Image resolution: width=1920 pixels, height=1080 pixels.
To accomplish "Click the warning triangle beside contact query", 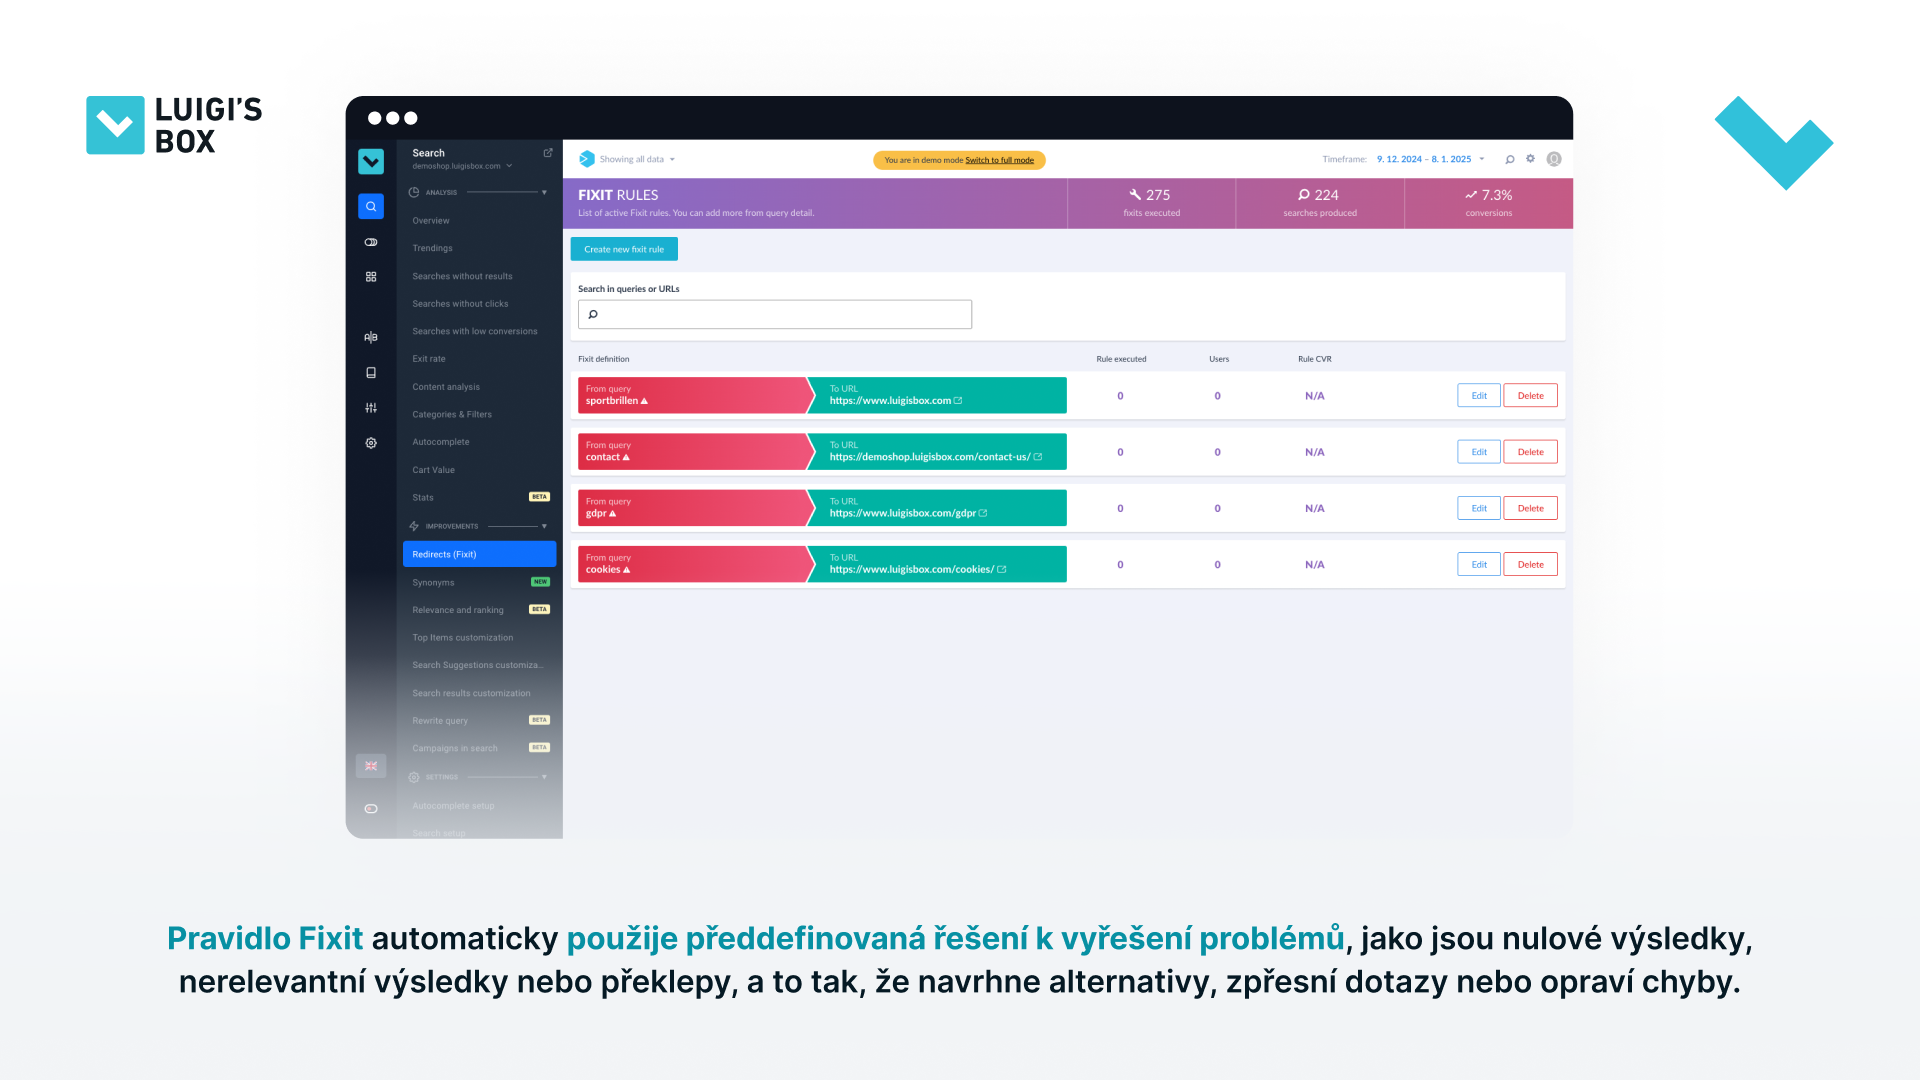I will 626,457.
